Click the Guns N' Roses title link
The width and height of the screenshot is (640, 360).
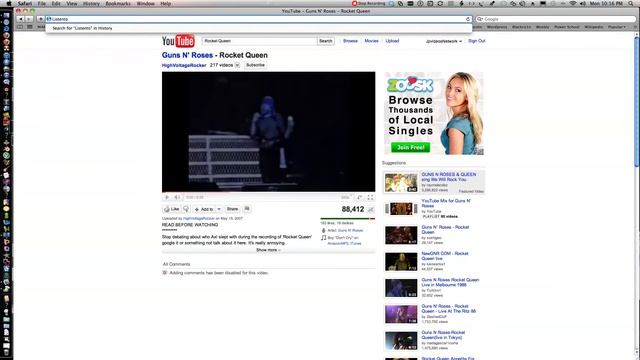click(187, 55)
